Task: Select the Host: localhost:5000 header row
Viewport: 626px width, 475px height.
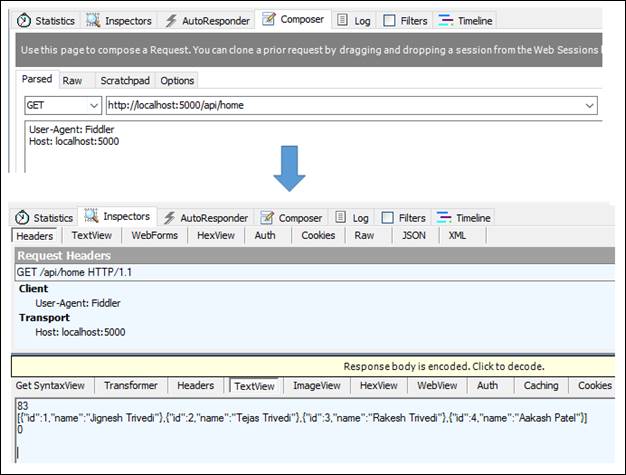Action: pyautogui.click(x=80, y=332)
